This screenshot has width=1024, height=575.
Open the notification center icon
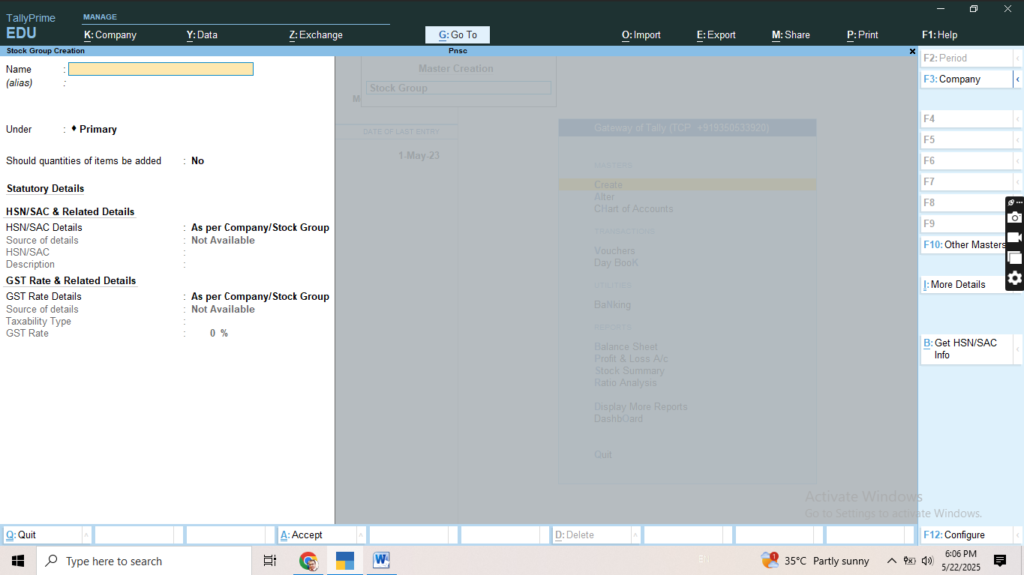pyautogui.click(x=1000, y=561)
